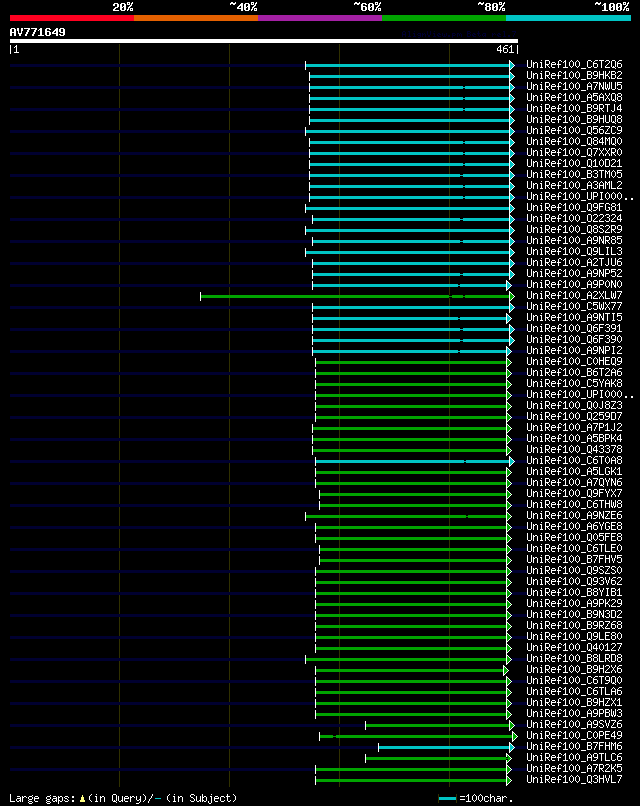640x806 pixels.
Task: Select subject label UniRef100_Q3HVL7
Action: coord(574,779)
